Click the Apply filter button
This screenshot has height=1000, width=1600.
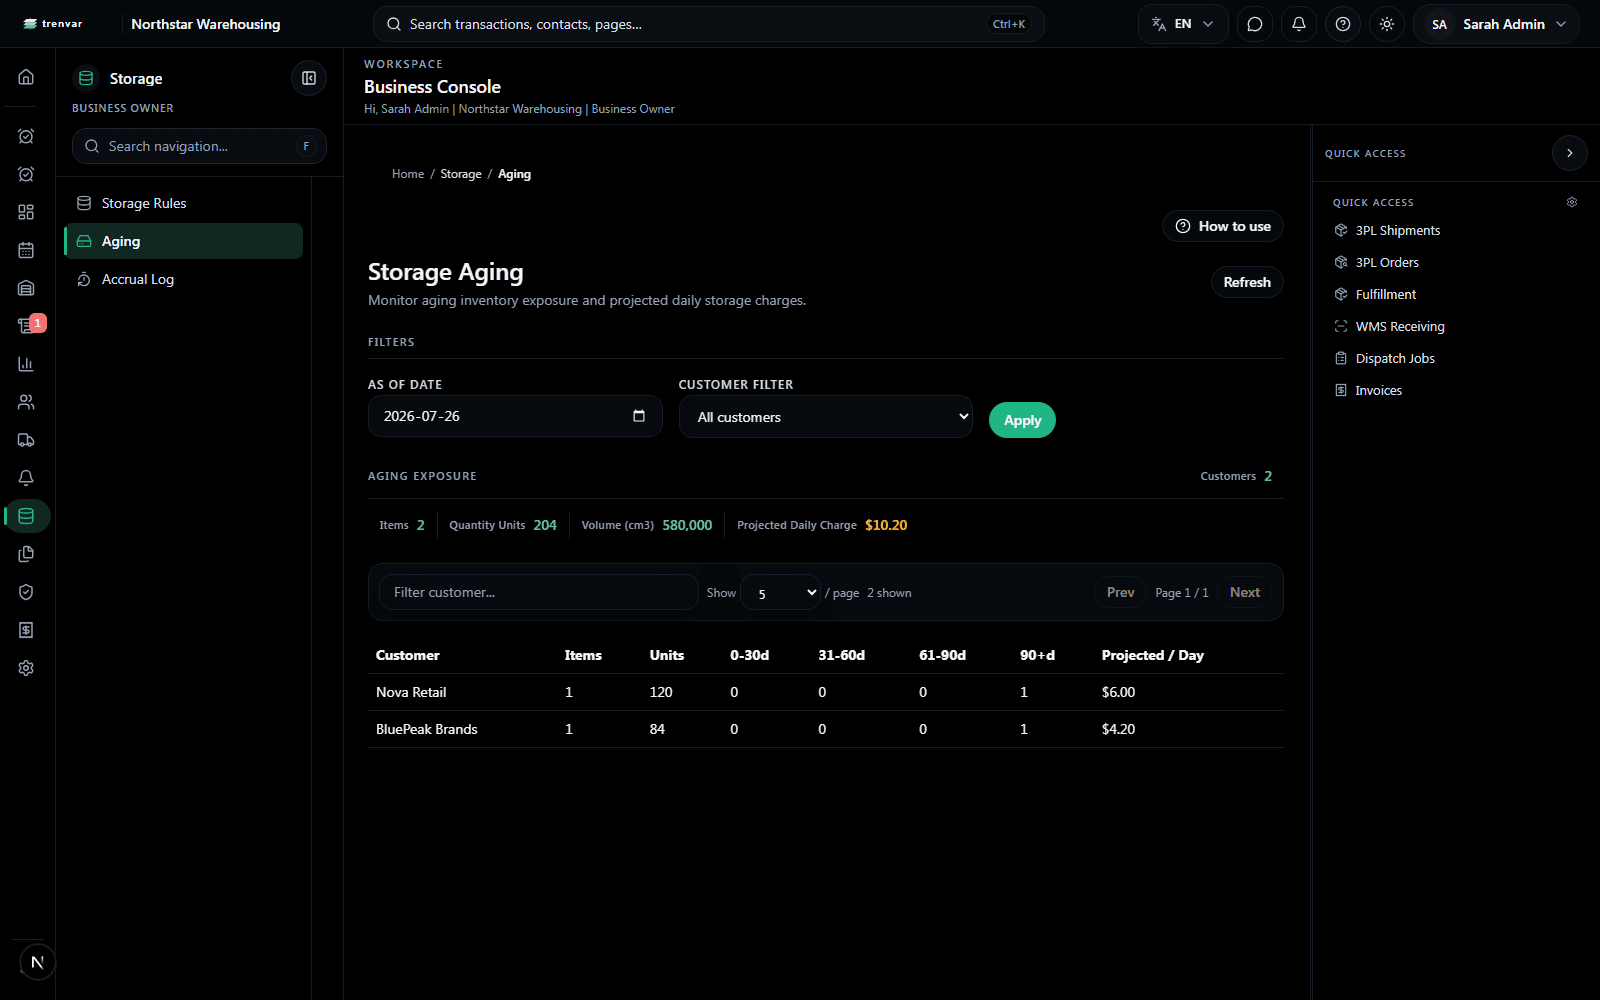click(1022, 420)
